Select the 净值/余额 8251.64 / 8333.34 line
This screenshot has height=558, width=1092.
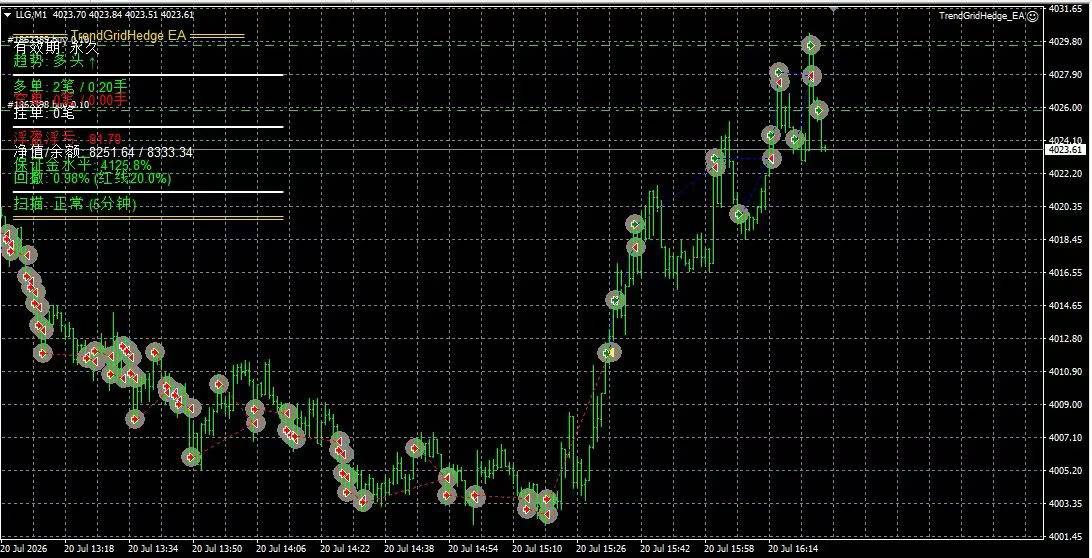(104, 152)
